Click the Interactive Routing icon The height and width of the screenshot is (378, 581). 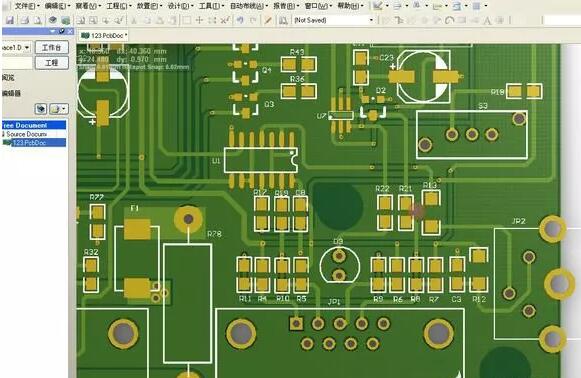click(399, 20)
